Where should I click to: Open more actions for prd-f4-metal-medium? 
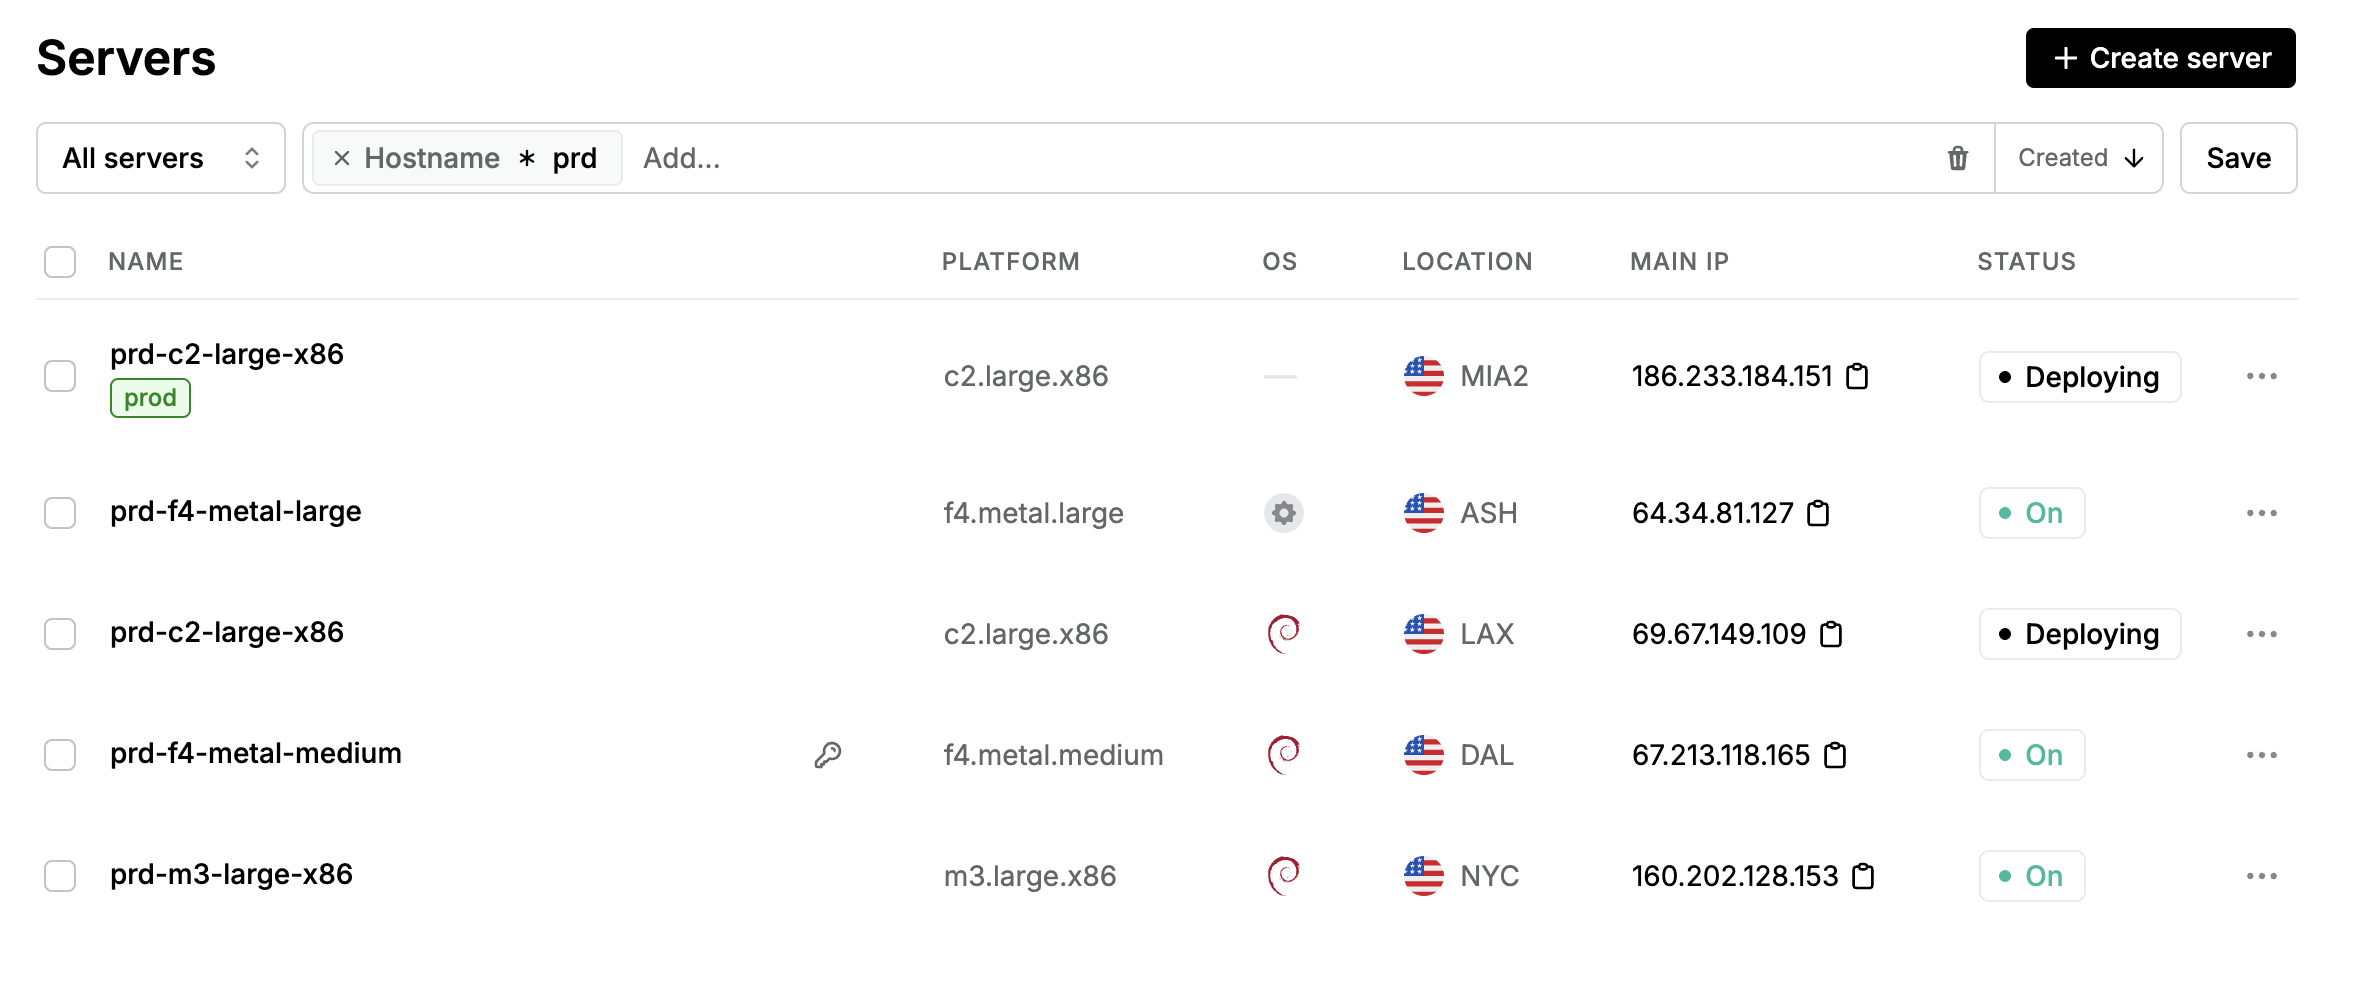[2261, 755]
